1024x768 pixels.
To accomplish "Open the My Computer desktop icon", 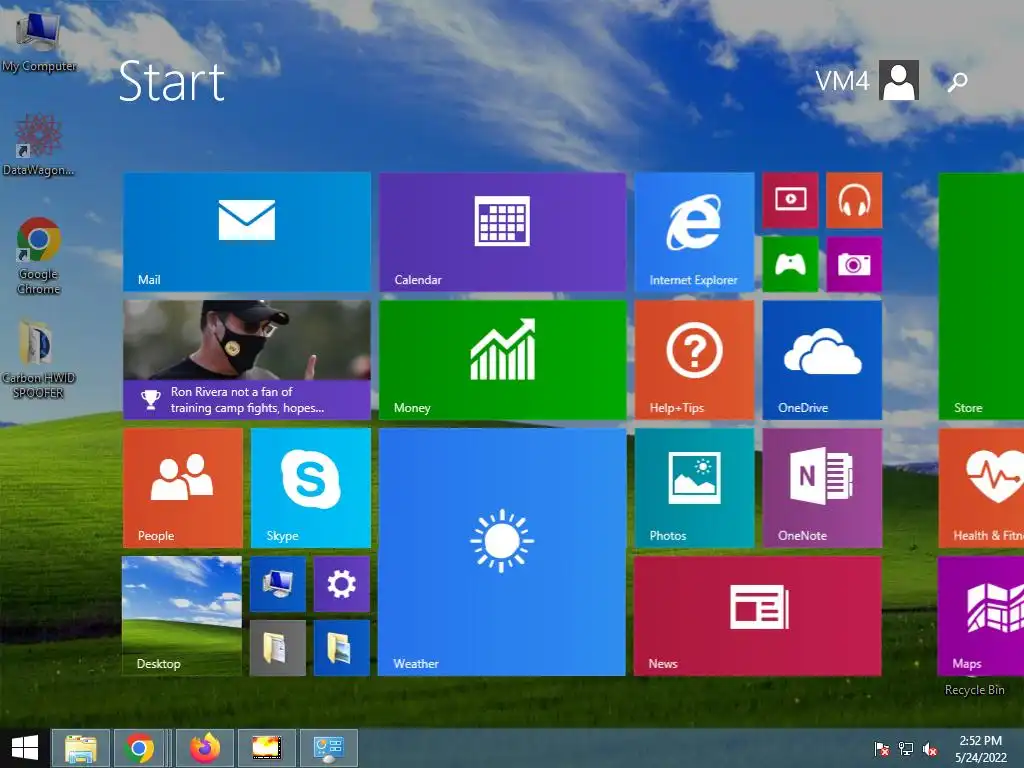I will point(39,42).
